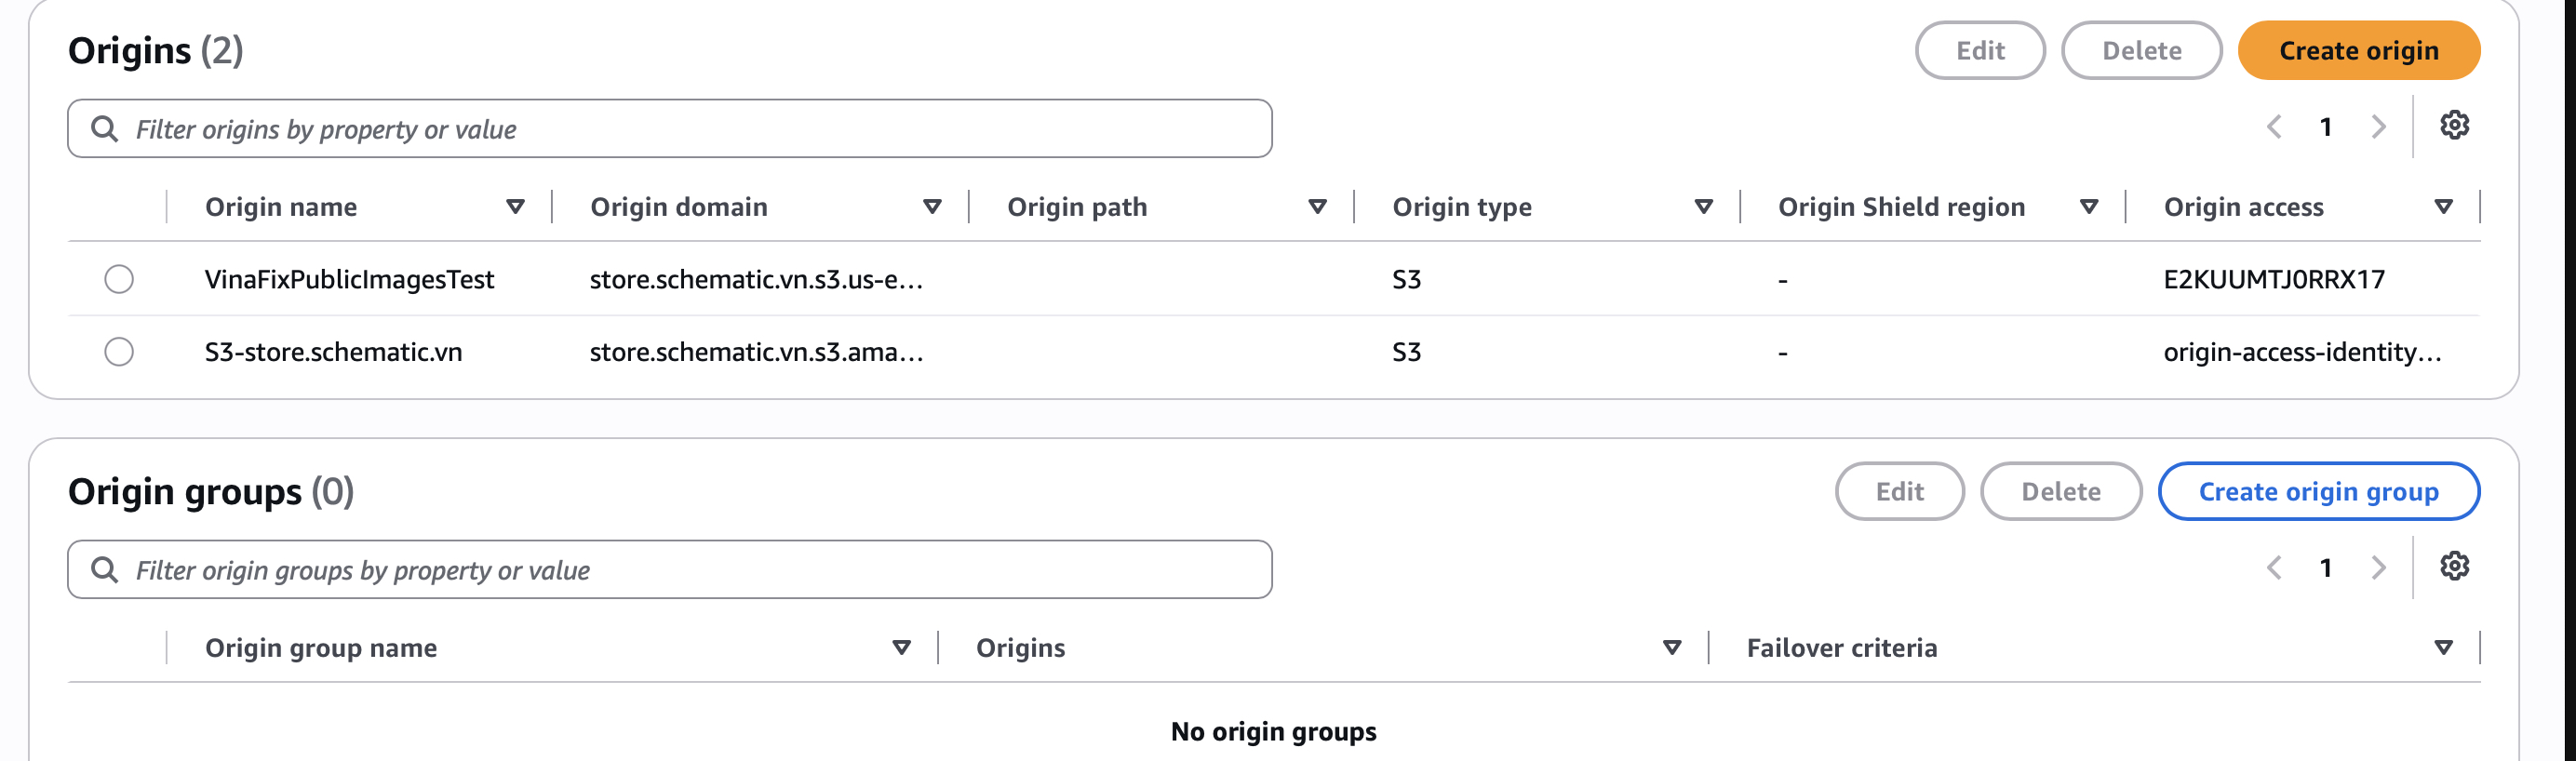Focus the Filter origins input field
The width and height of the screenshot is (2576, 761).
(x=670, y=129)
